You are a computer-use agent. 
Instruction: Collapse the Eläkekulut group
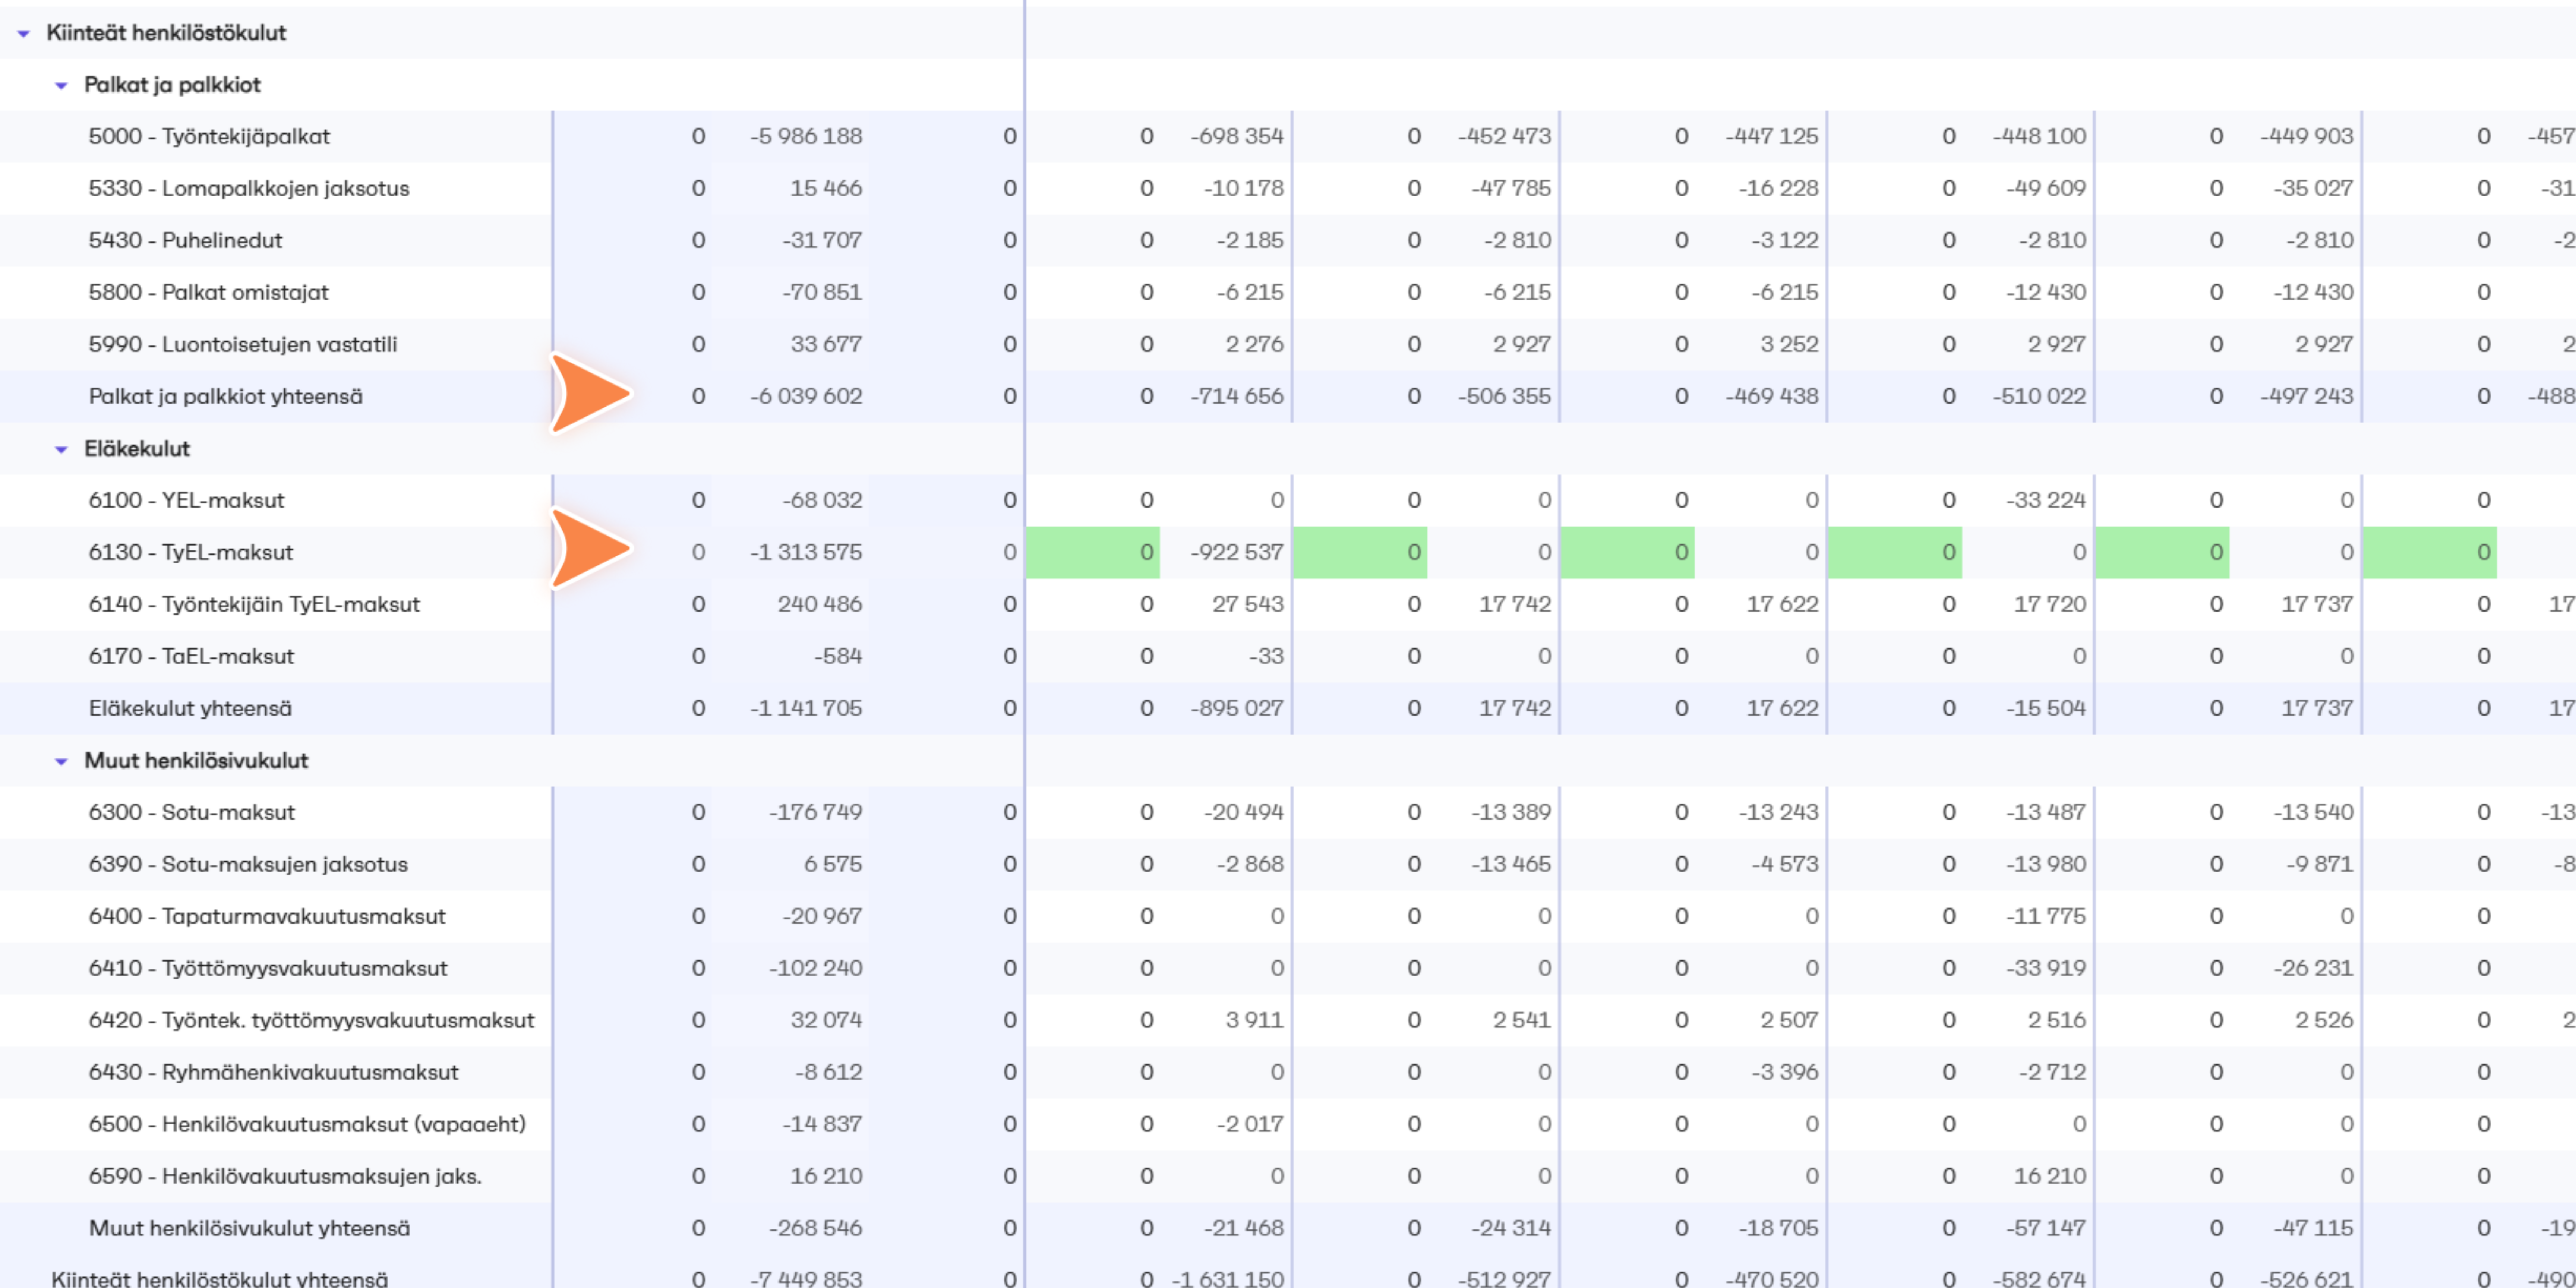click(61, 450)
